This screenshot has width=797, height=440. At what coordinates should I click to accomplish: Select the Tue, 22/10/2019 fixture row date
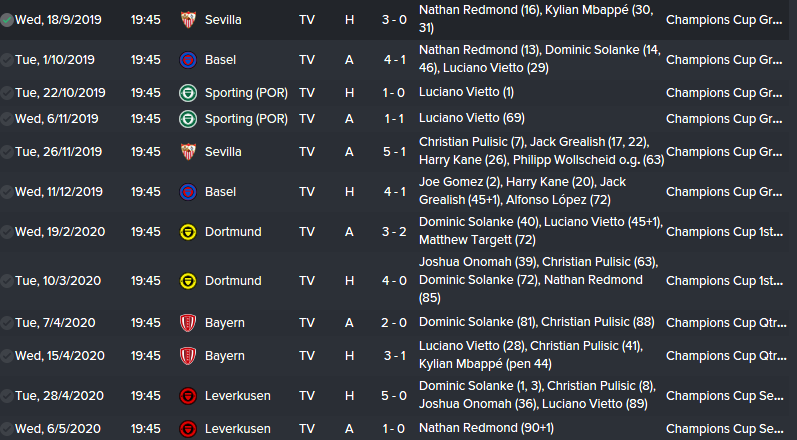[60, 93]
